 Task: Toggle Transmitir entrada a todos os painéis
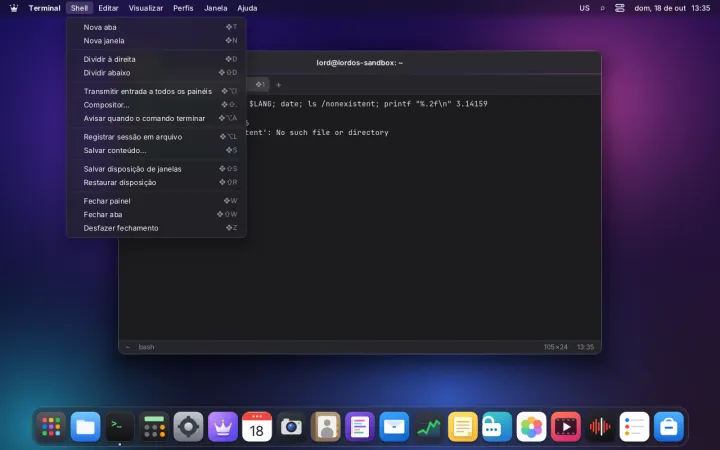pos(157,91)
